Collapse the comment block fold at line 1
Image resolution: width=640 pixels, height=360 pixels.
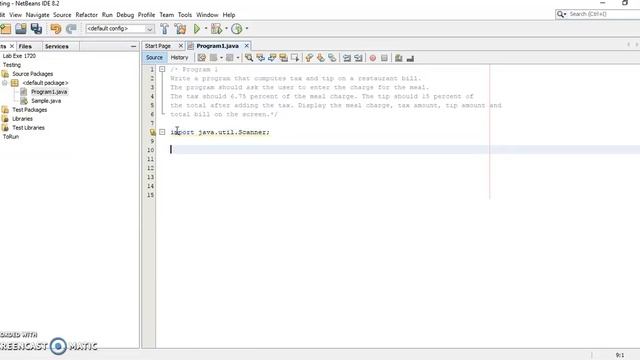pyautogui.click(x=162, y=69)
